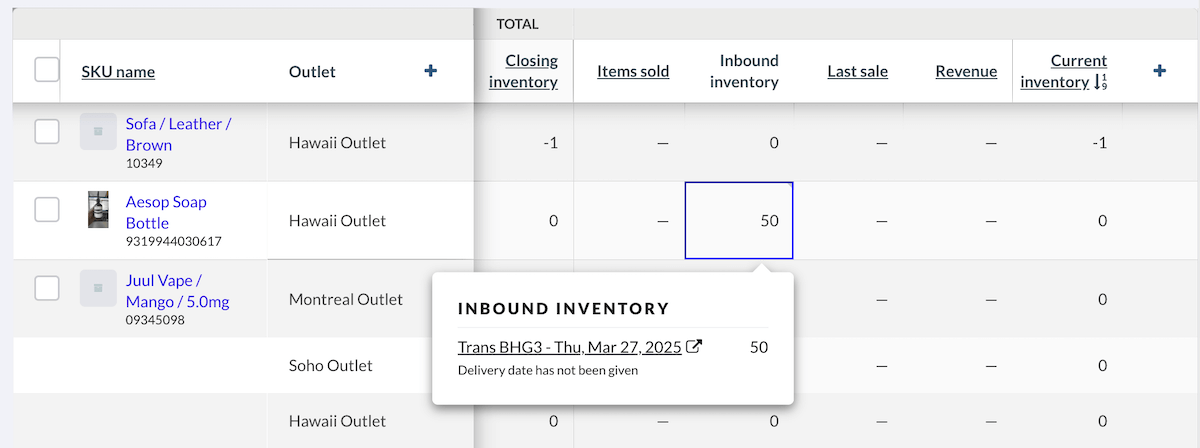
Task: Open the Trans BHG3 transfer link
Action: pyautogui.click(x=569, y=347)
